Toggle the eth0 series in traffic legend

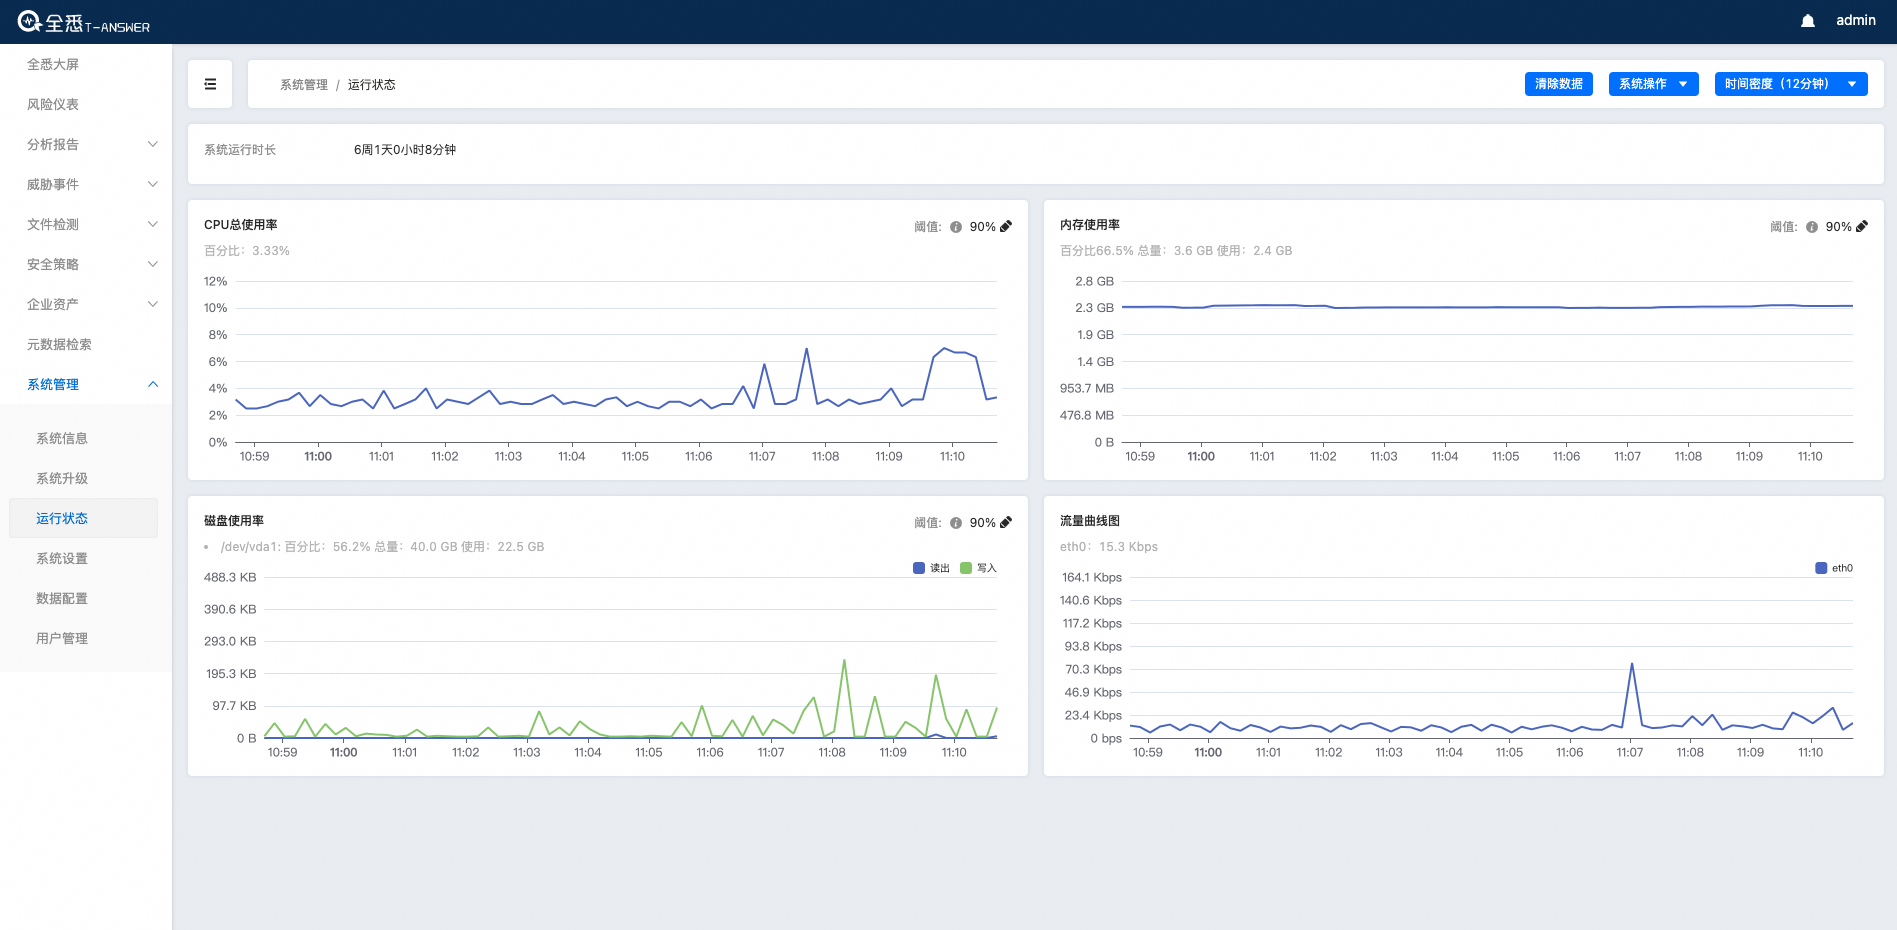coord(1834,568)
